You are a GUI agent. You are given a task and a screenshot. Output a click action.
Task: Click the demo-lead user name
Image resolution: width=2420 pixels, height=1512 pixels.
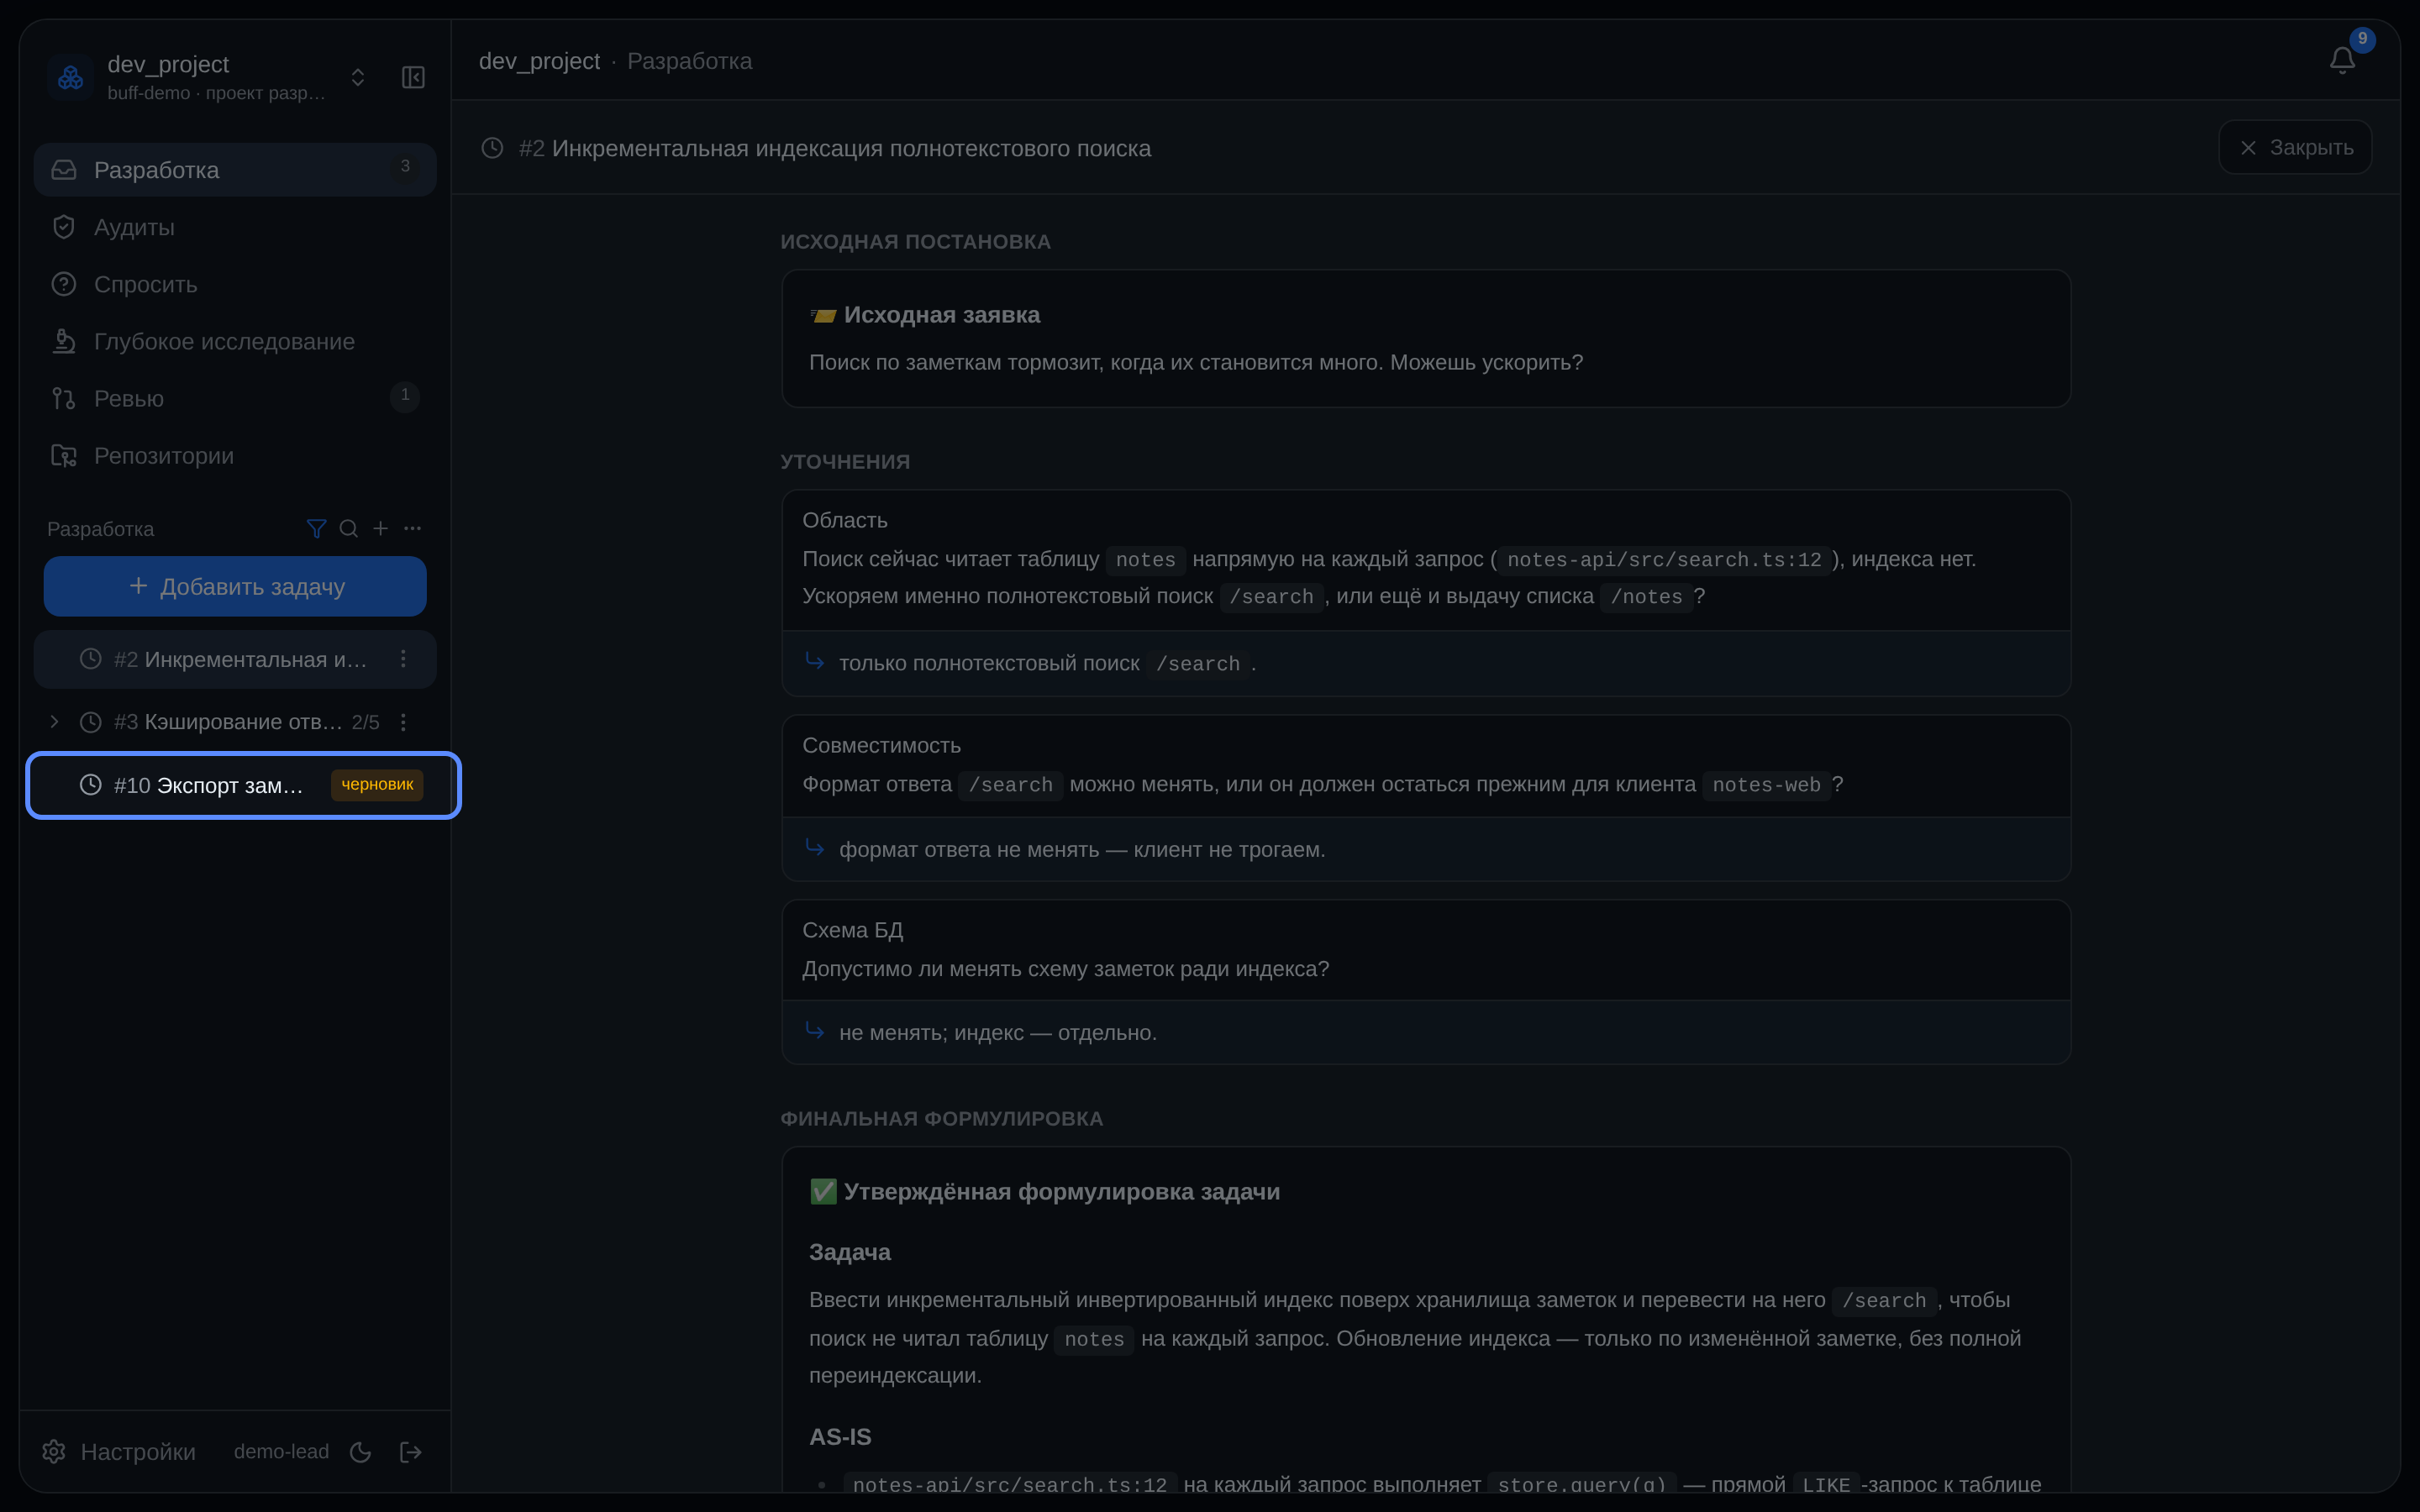[281, 1451]
